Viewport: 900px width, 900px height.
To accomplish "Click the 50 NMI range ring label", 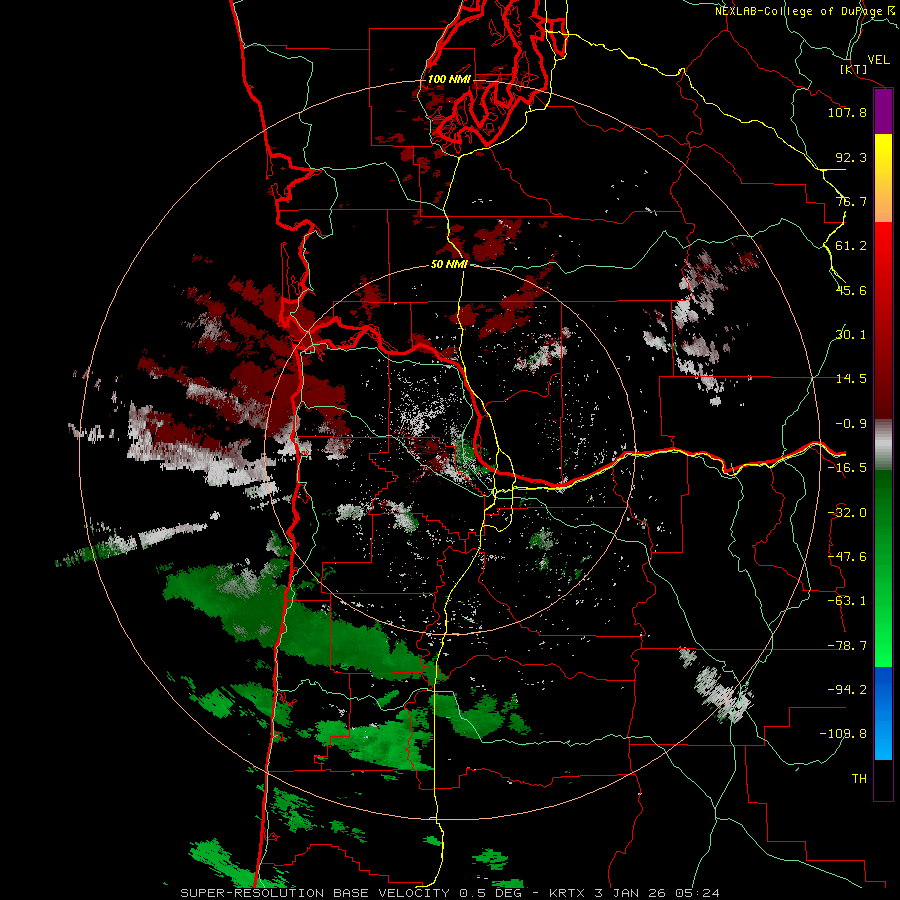I will point(449,264).
